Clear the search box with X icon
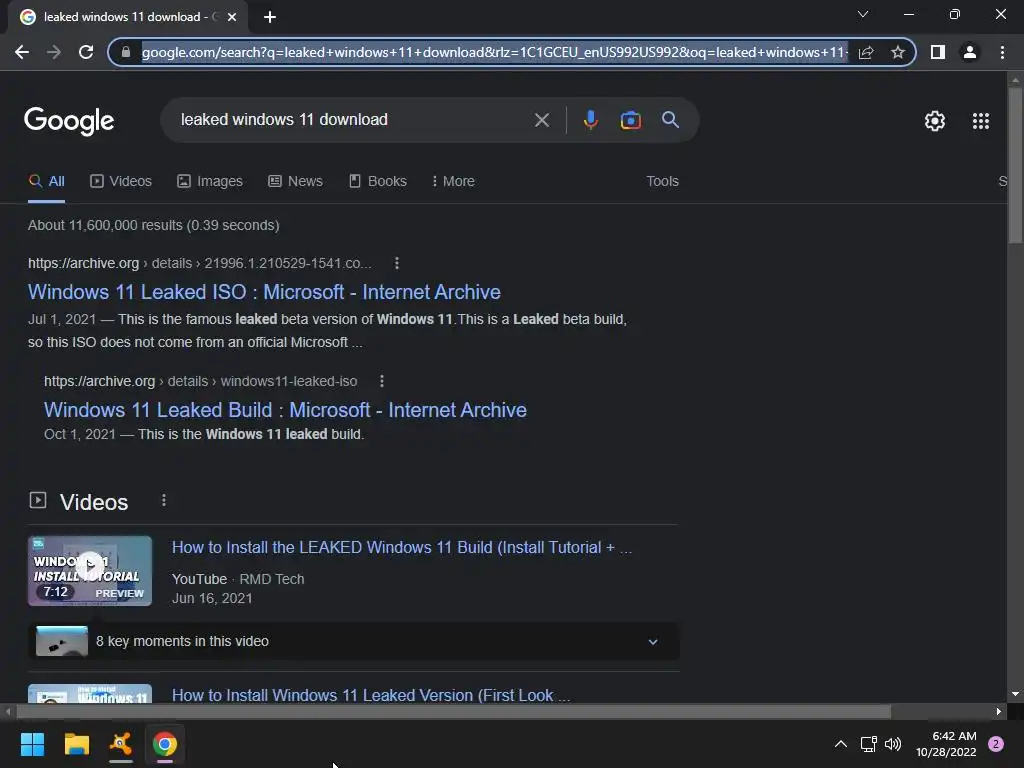This screenshot has width=1024, height=768. [x=541, y=120]
